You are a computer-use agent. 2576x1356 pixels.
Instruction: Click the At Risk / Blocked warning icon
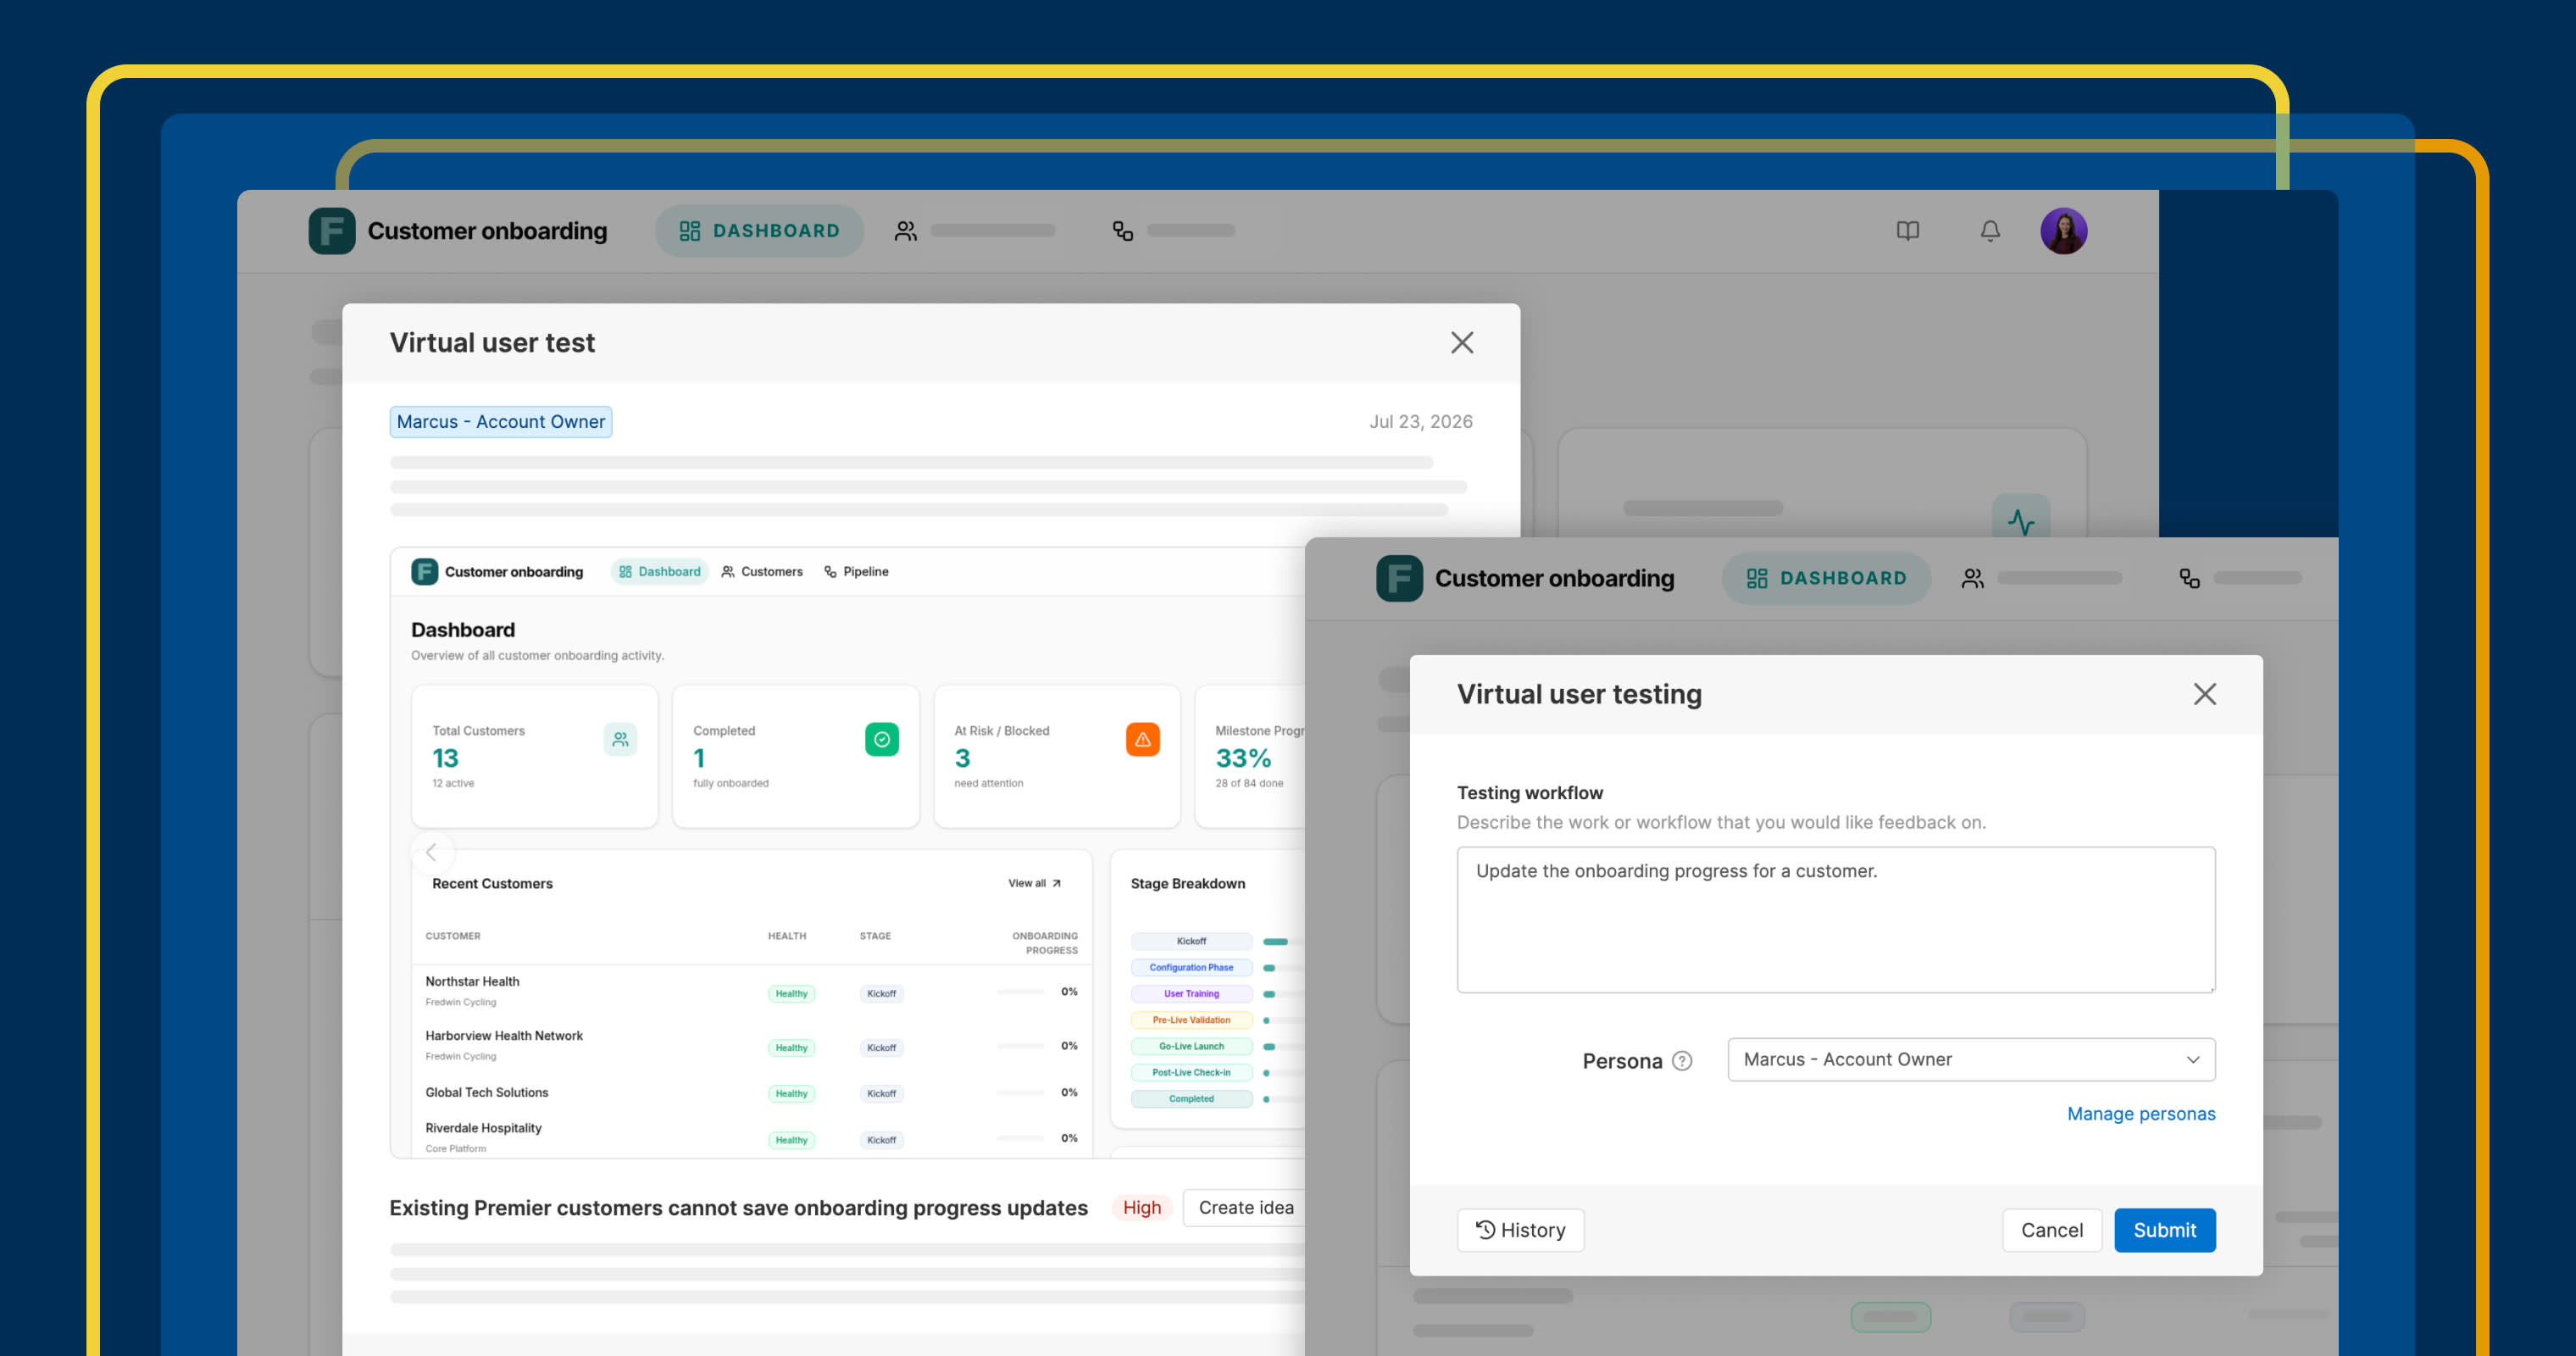click(x=1142, y=739)
